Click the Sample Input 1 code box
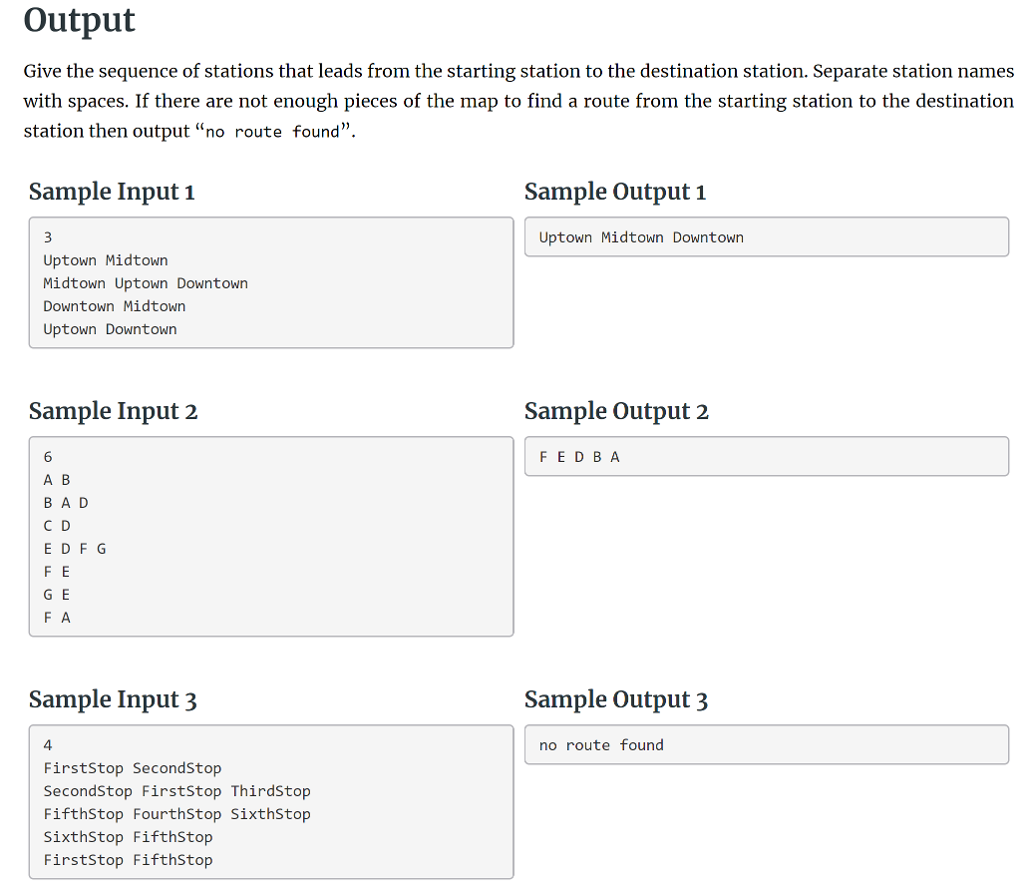Viewport: 1024px width, 893px height. (270, 283)
